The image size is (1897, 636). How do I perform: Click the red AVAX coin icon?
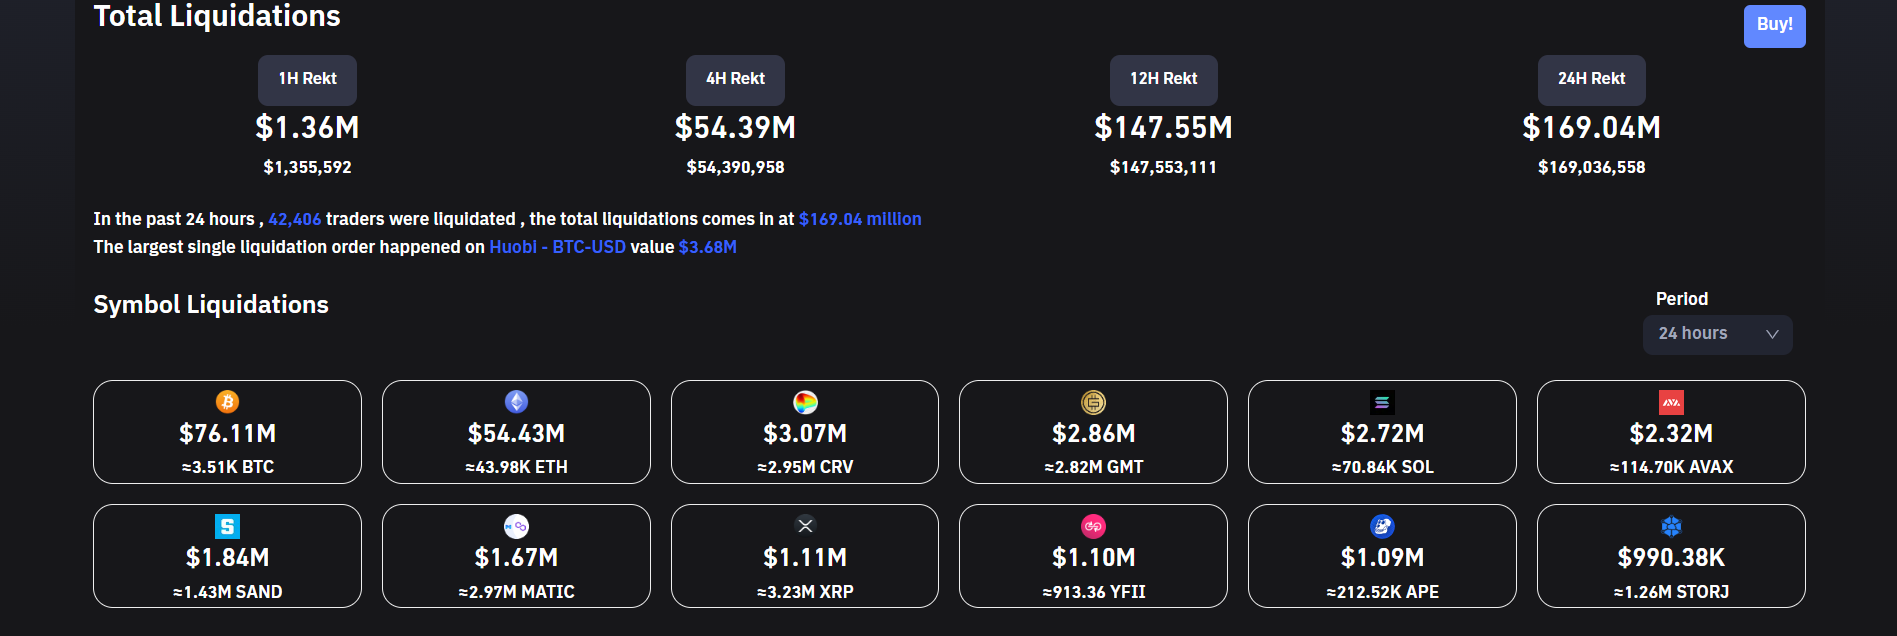1671,402
